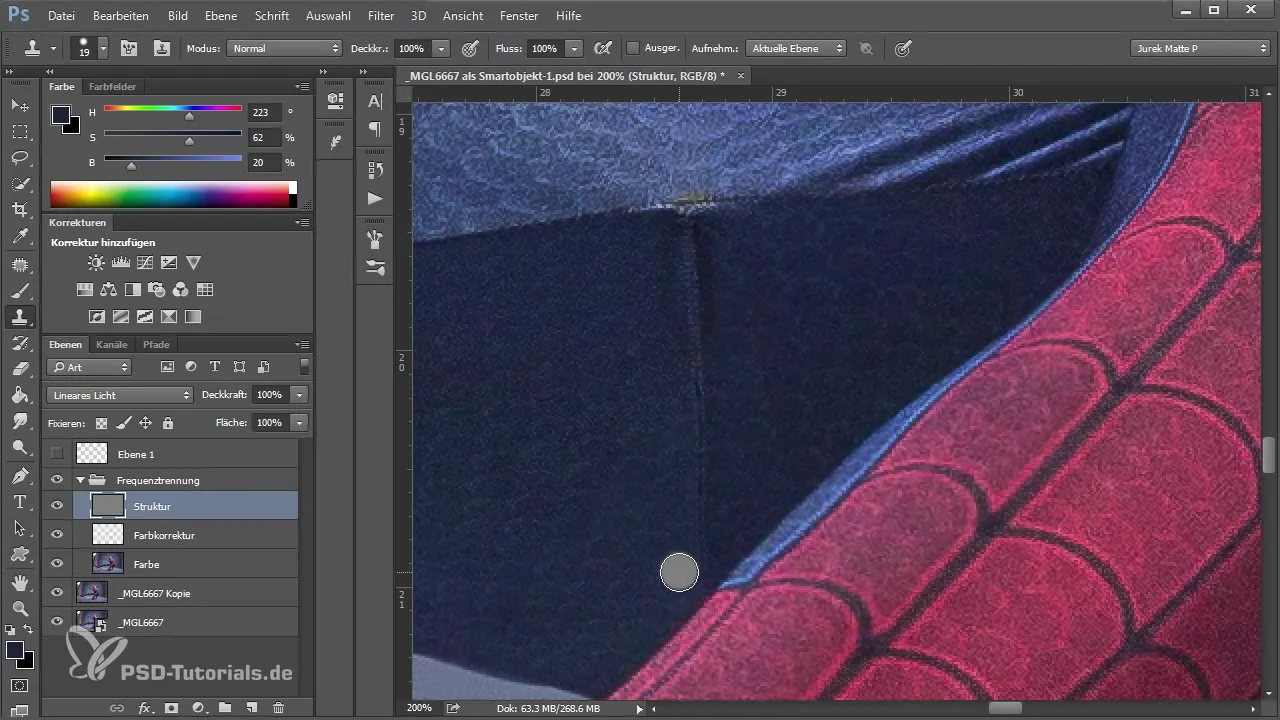Open the layer style fx menu
Viewport: 1280px width, 720px height.
(145, 708)
